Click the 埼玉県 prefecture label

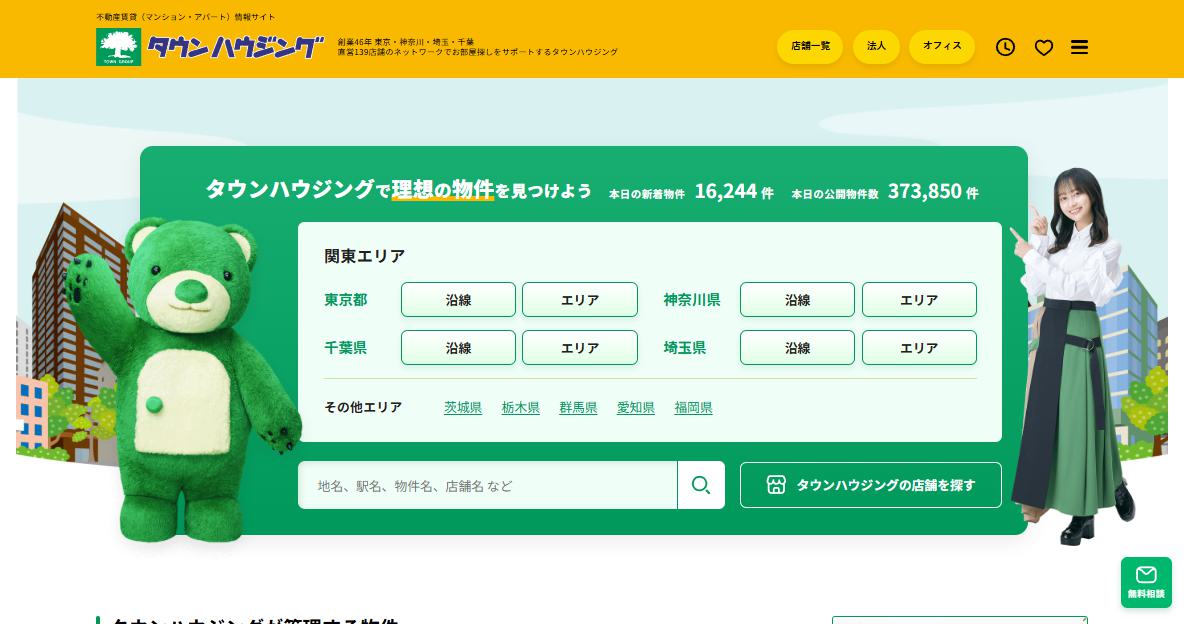[x=685, y=348]
